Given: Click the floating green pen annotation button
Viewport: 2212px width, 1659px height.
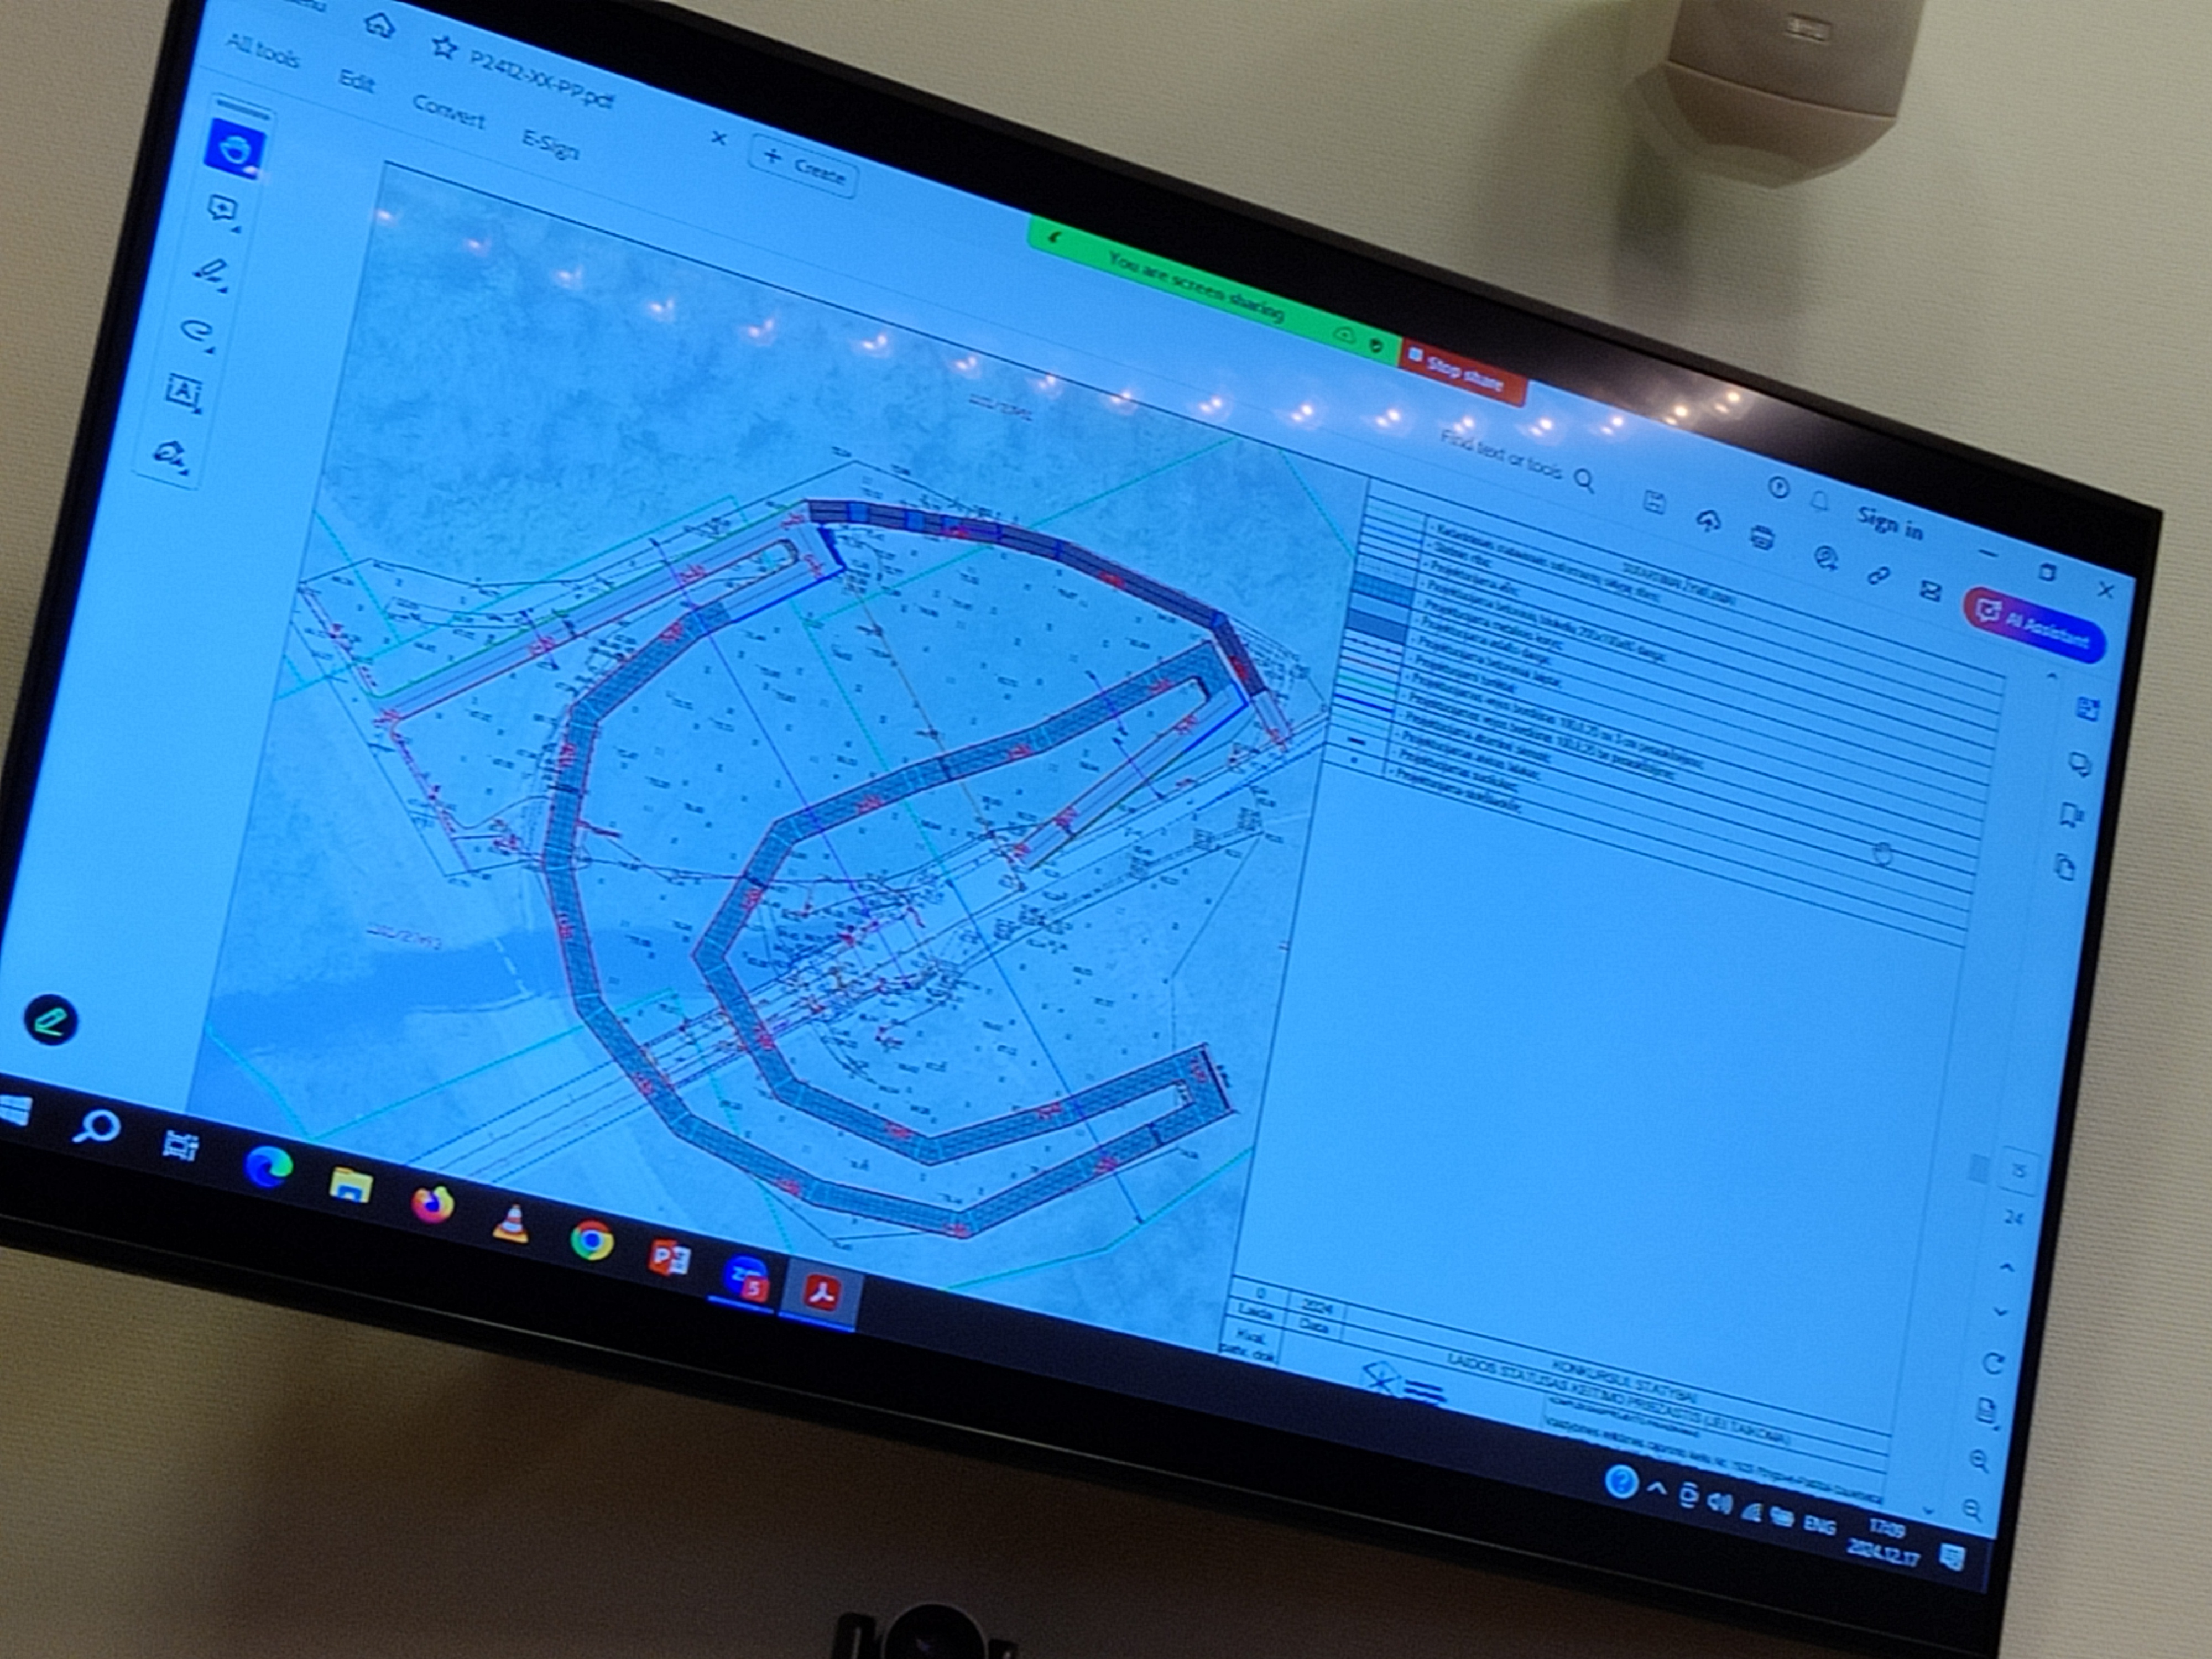Looking at the screenshot, I should pos(50,1020).
